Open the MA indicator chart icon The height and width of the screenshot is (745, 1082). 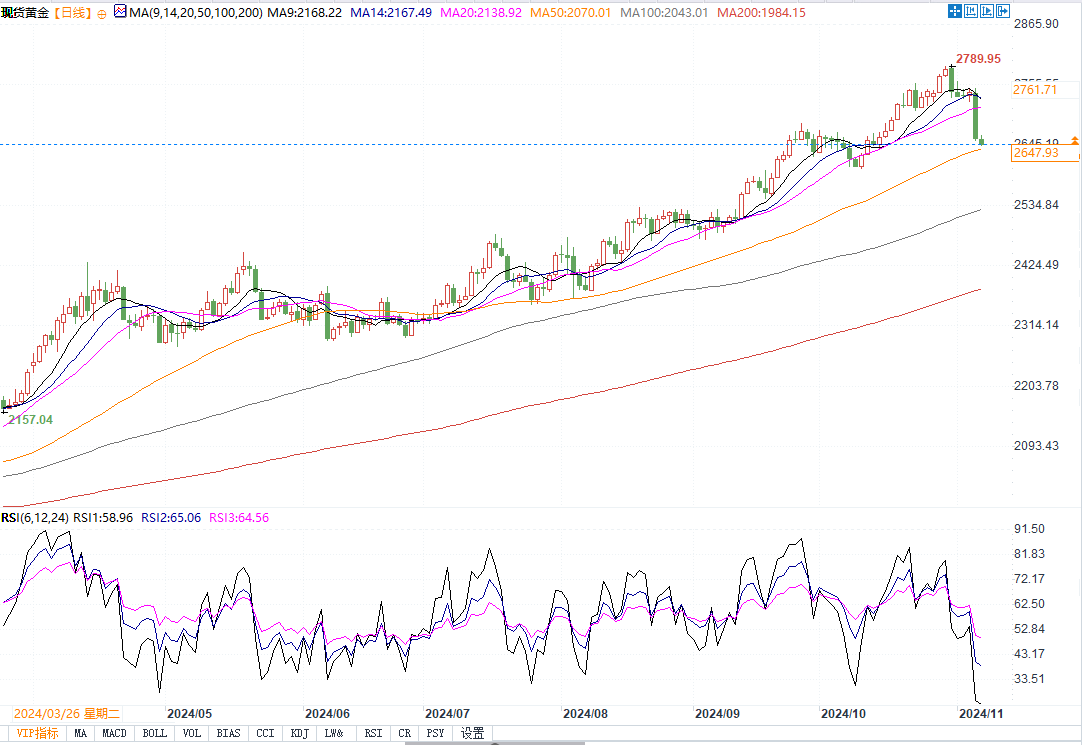119,13
